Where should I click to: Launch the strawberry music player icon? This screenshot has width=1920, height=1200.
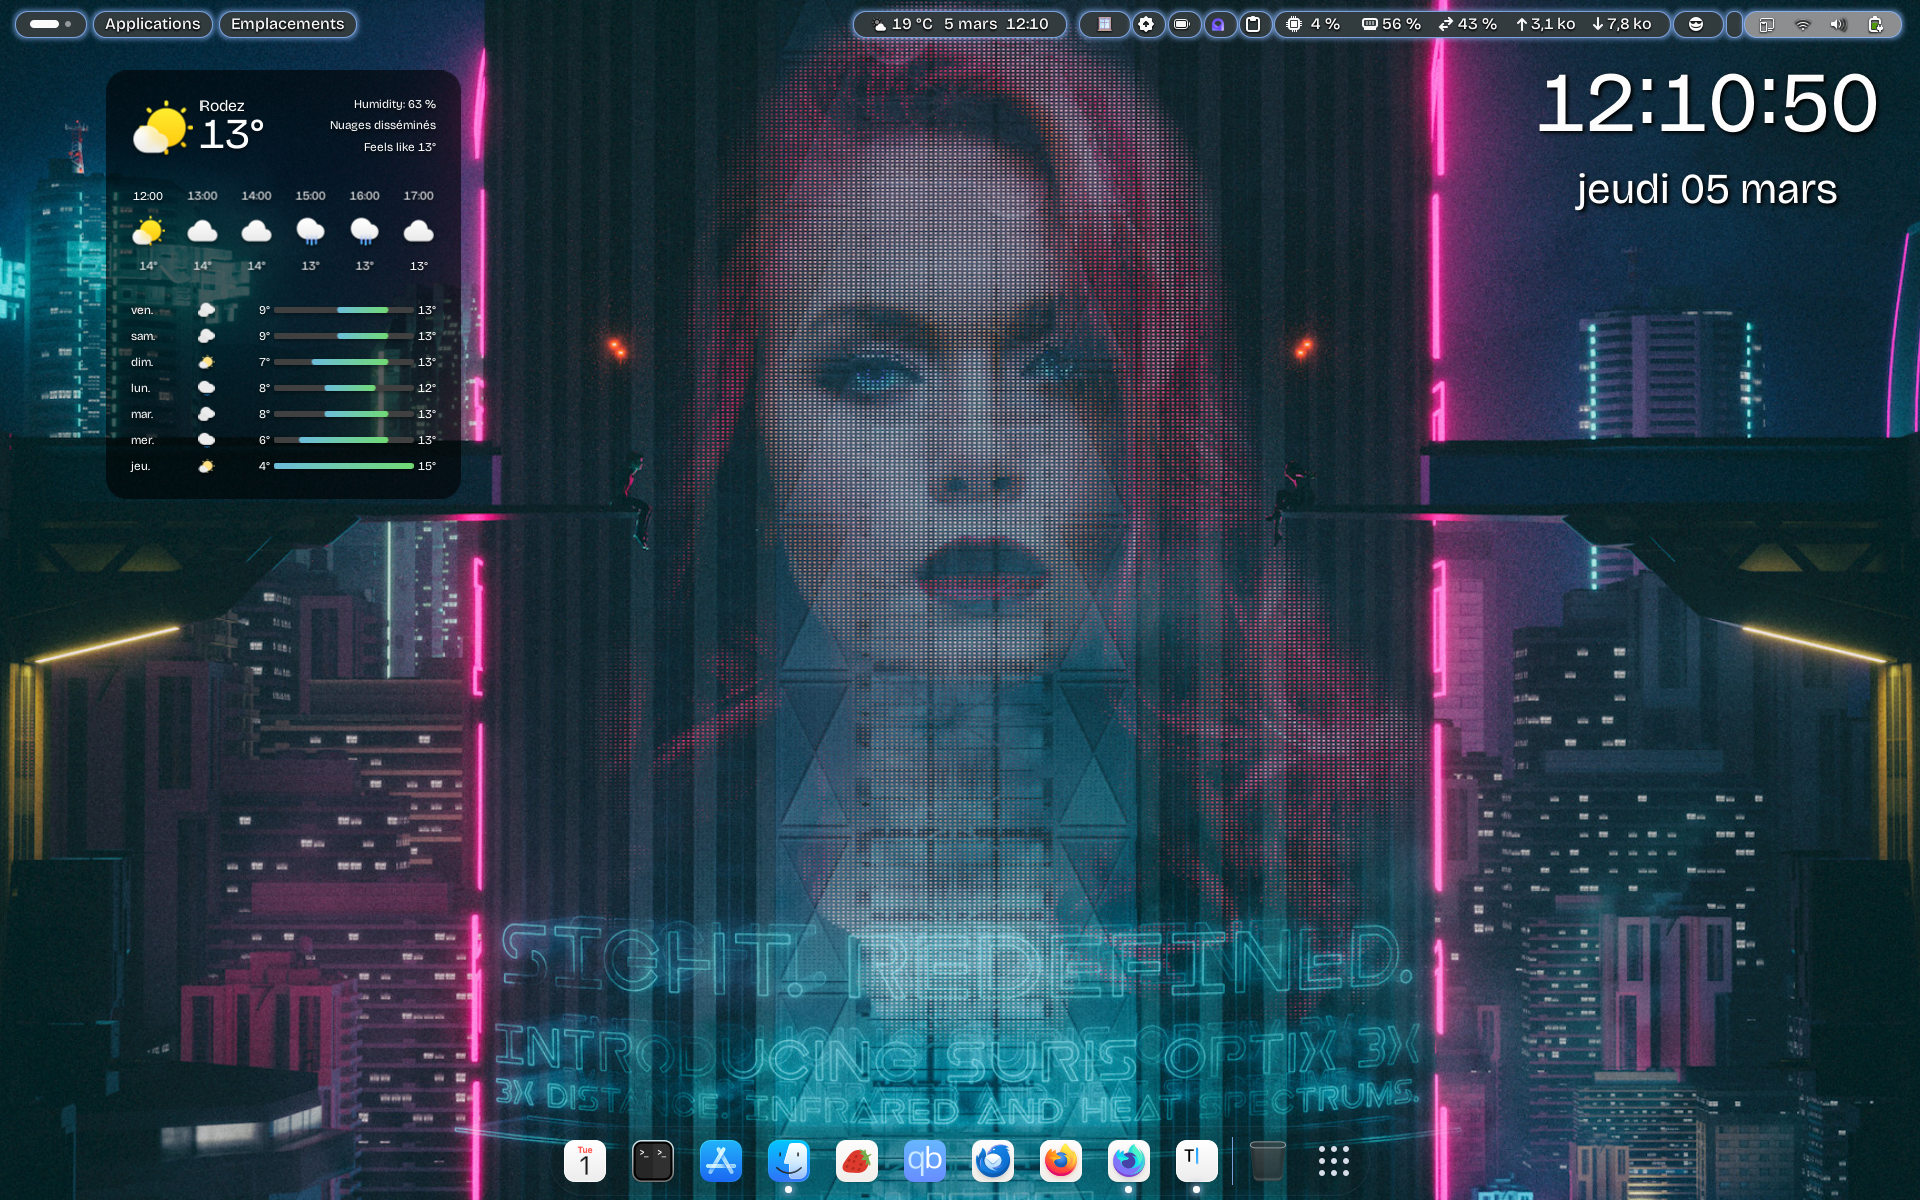click(857, 1161)
